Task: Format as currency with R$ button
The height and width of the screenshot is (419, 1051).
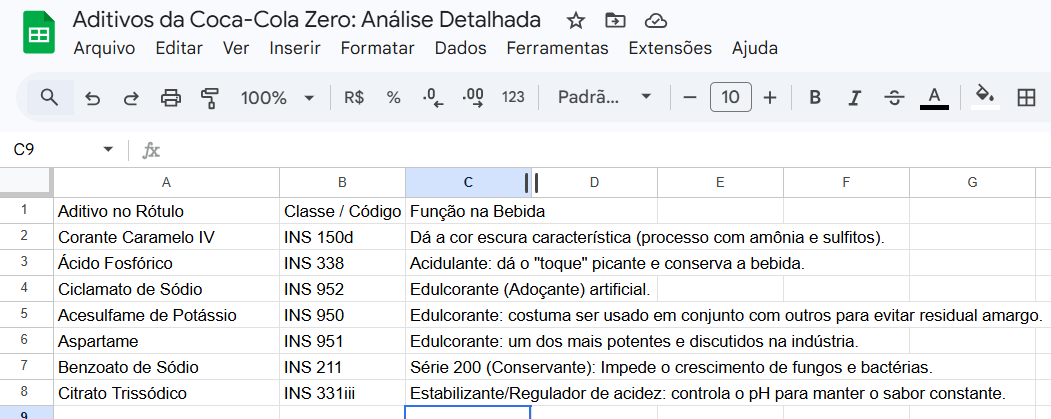Action: coord(354,97)
